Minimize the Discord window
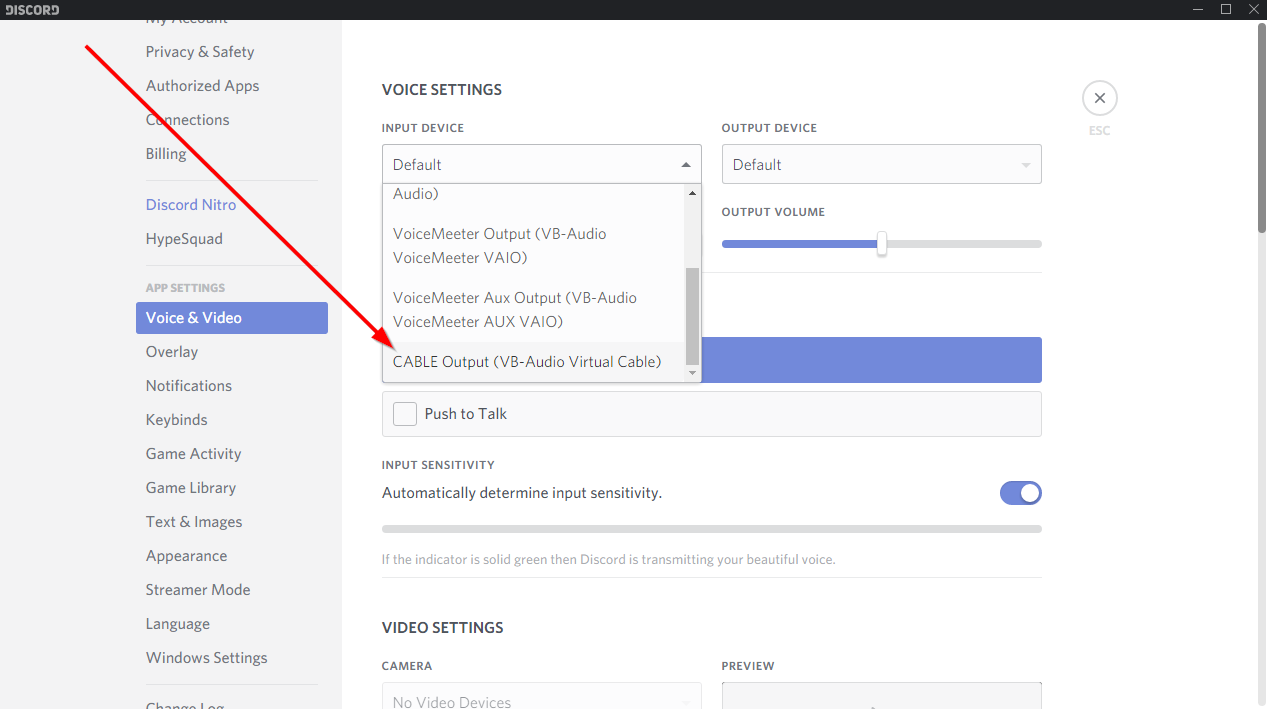 1198,9
